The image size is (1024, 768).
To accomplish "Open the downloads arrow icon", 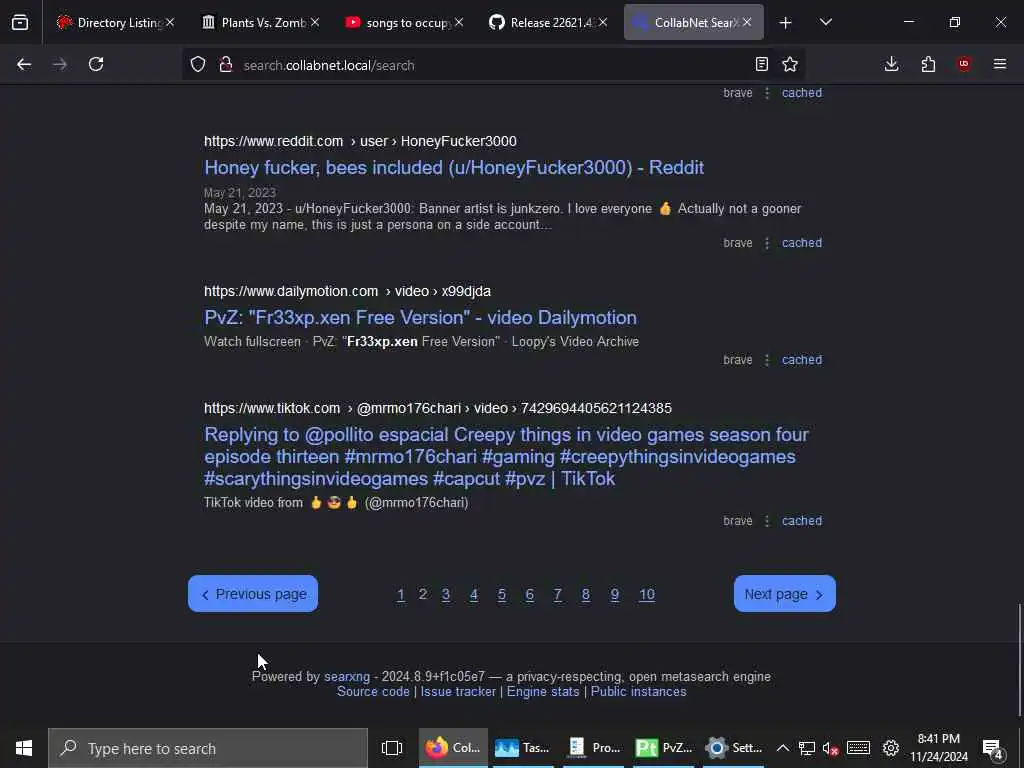I will click(x=891, y=64).
